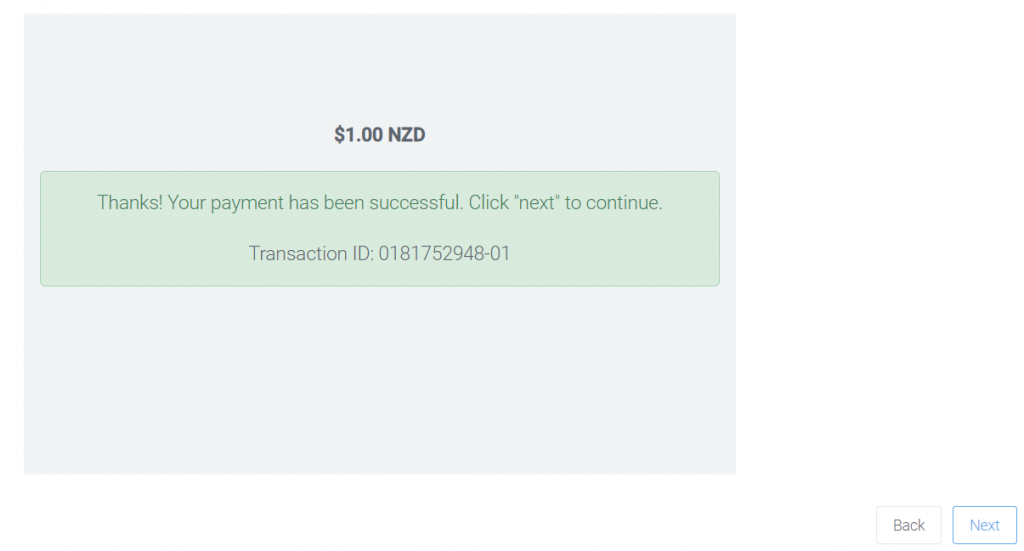The image size is (1024, 551).
Task: Select the $1.00 NZD amount heading
Action: point(379,134)
